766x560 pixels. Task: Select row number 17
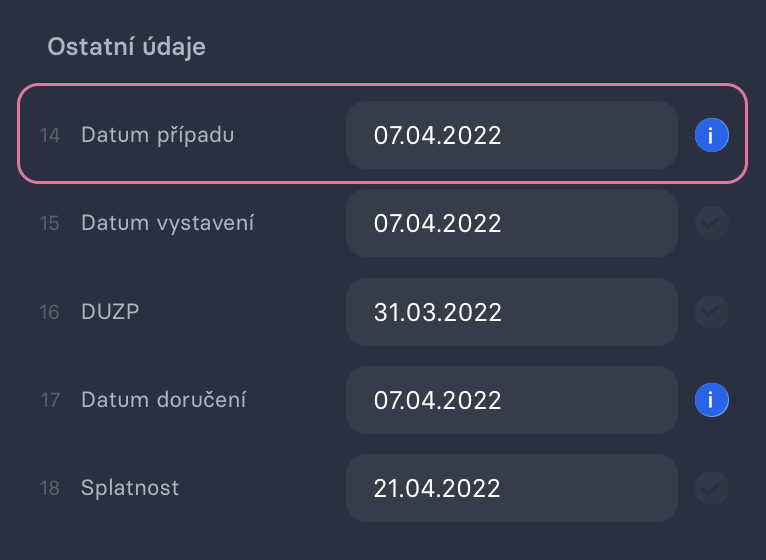coord(50,400)
